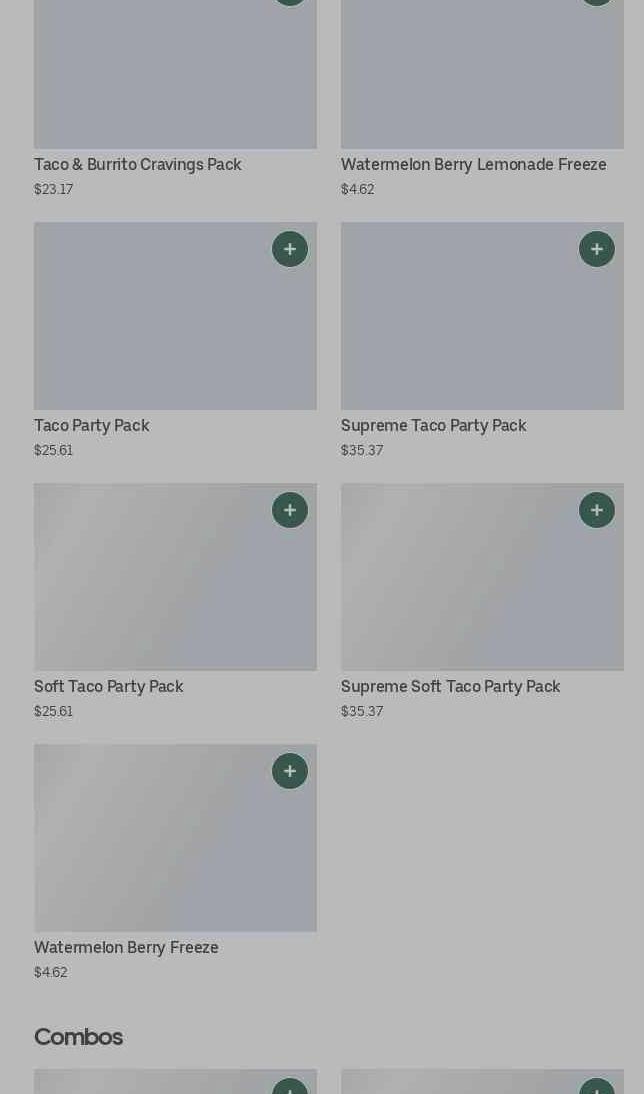
Task: Select the Watermelon Berry Freeze name
Action: pyautogui.click(x=126, y=947)
